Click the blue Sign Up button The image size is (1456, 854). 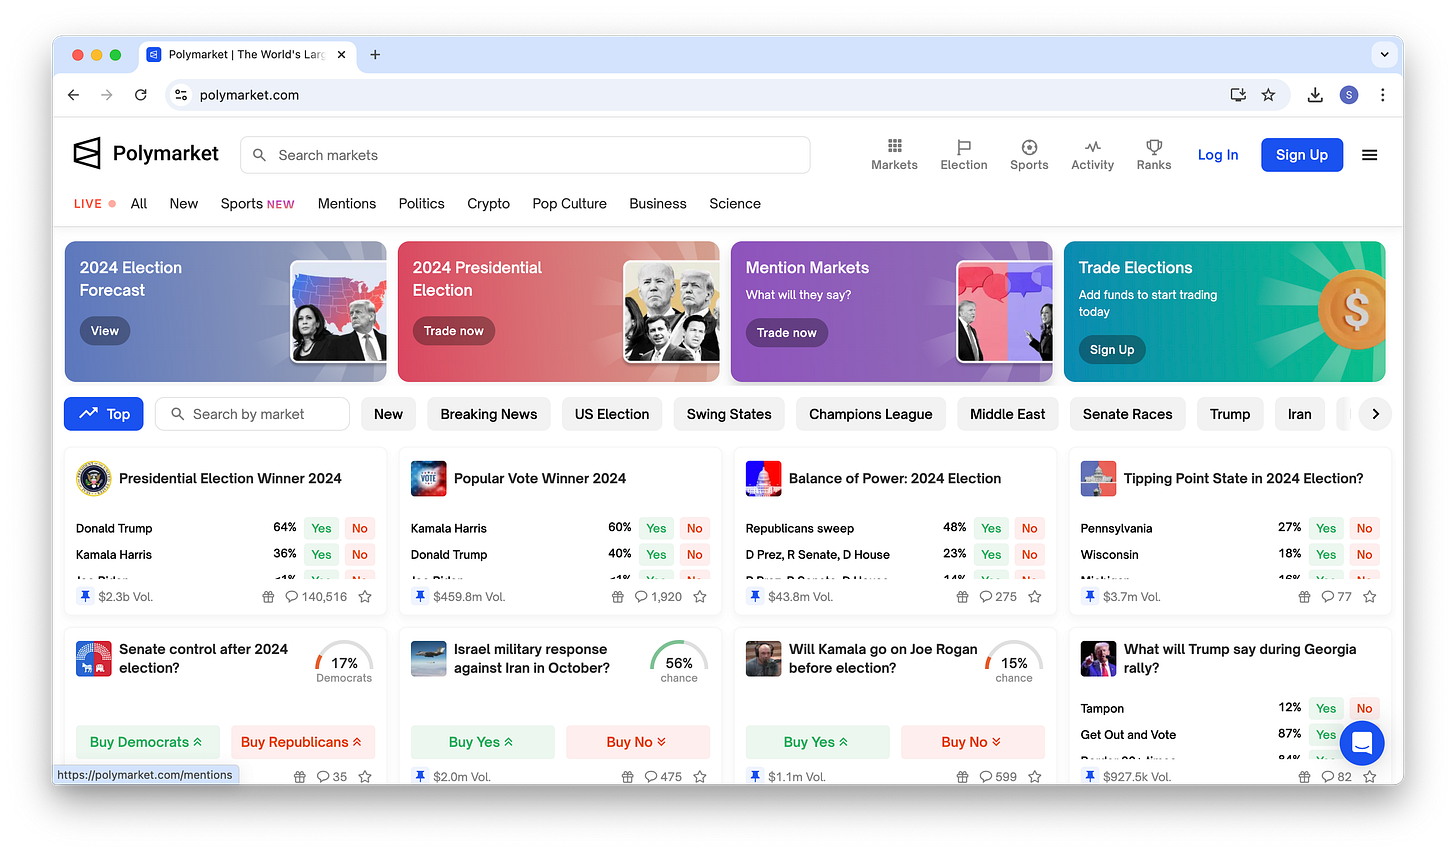1301,155
